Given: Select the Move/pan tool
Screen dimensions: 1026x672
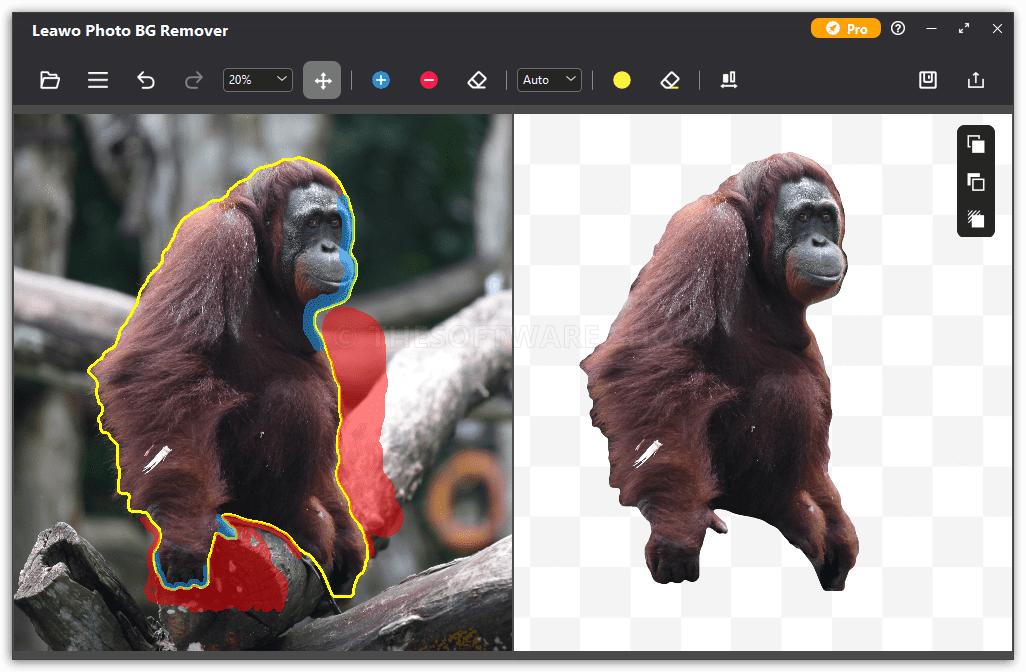Looking at the screenshot, I should coord(322,80).
